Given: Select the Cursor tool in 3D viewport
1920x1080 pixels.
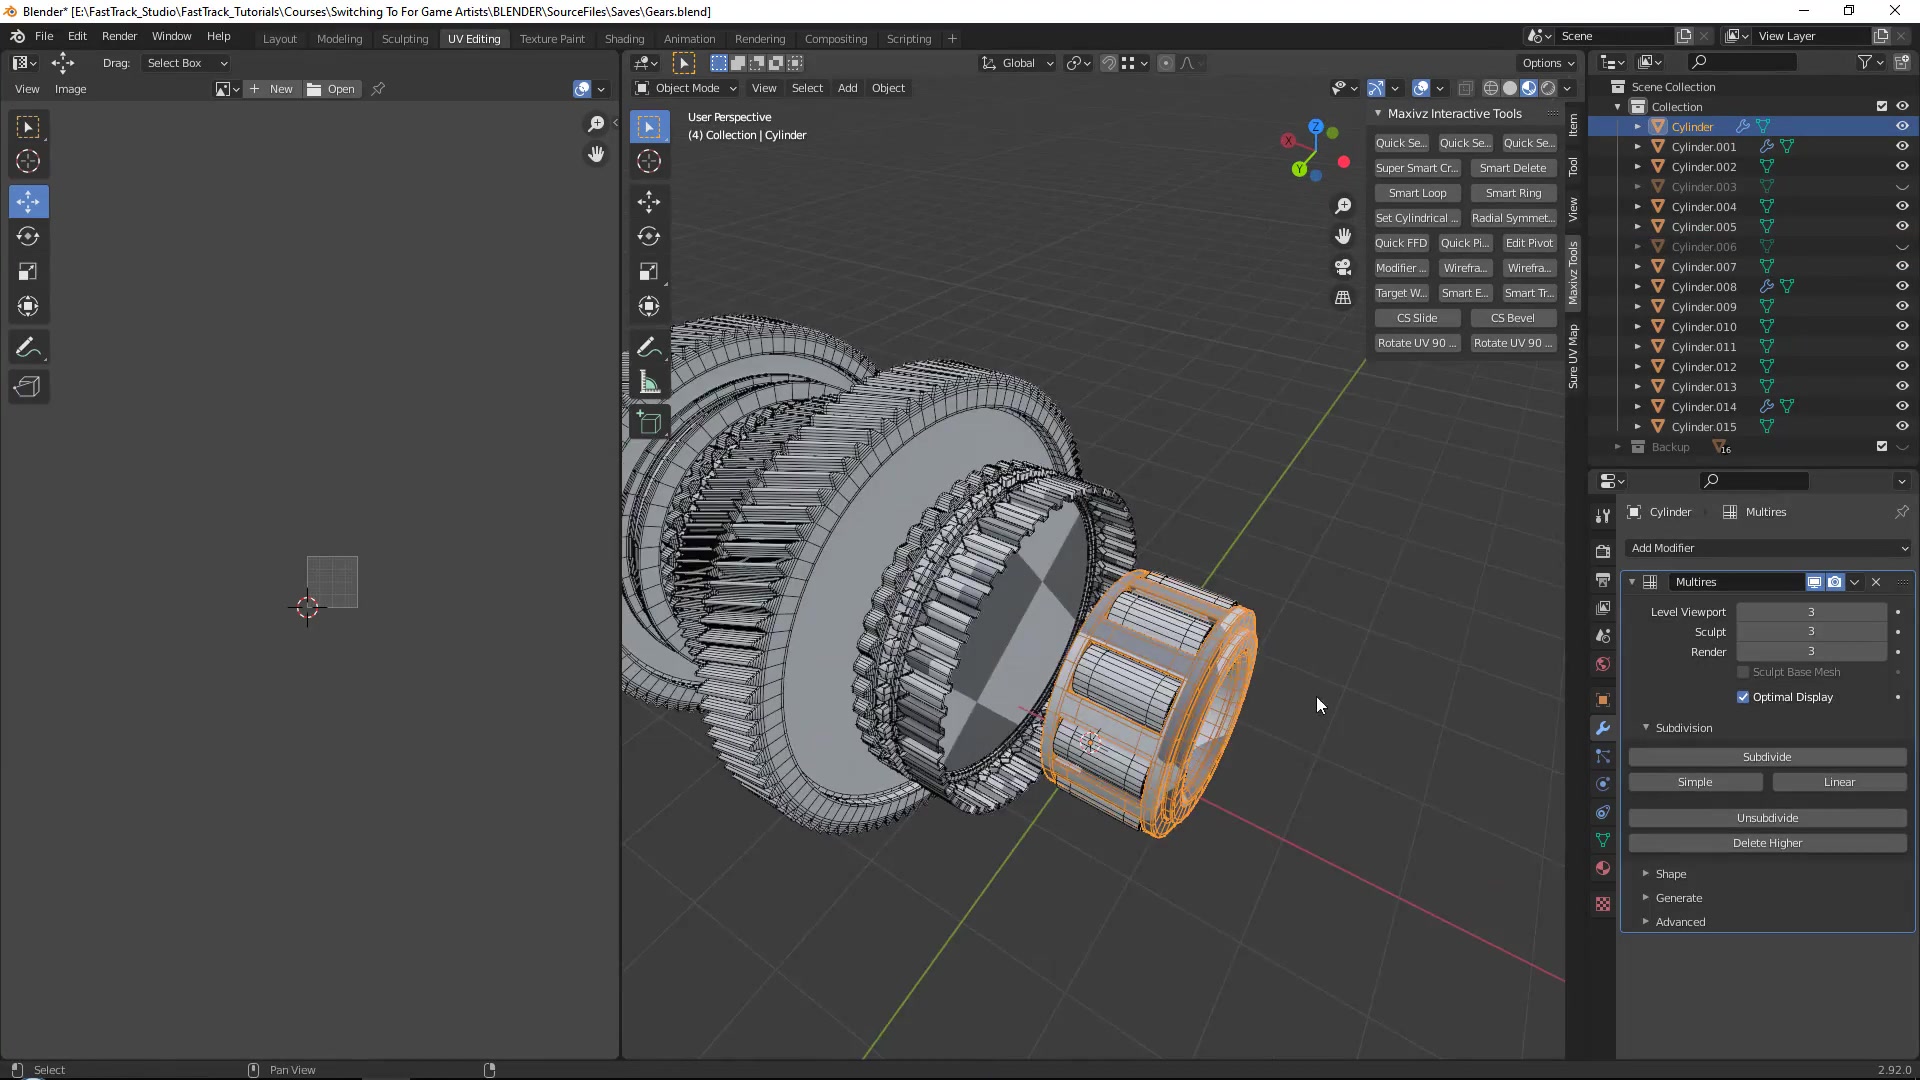Looking at the screenshot, I should 649,161.
